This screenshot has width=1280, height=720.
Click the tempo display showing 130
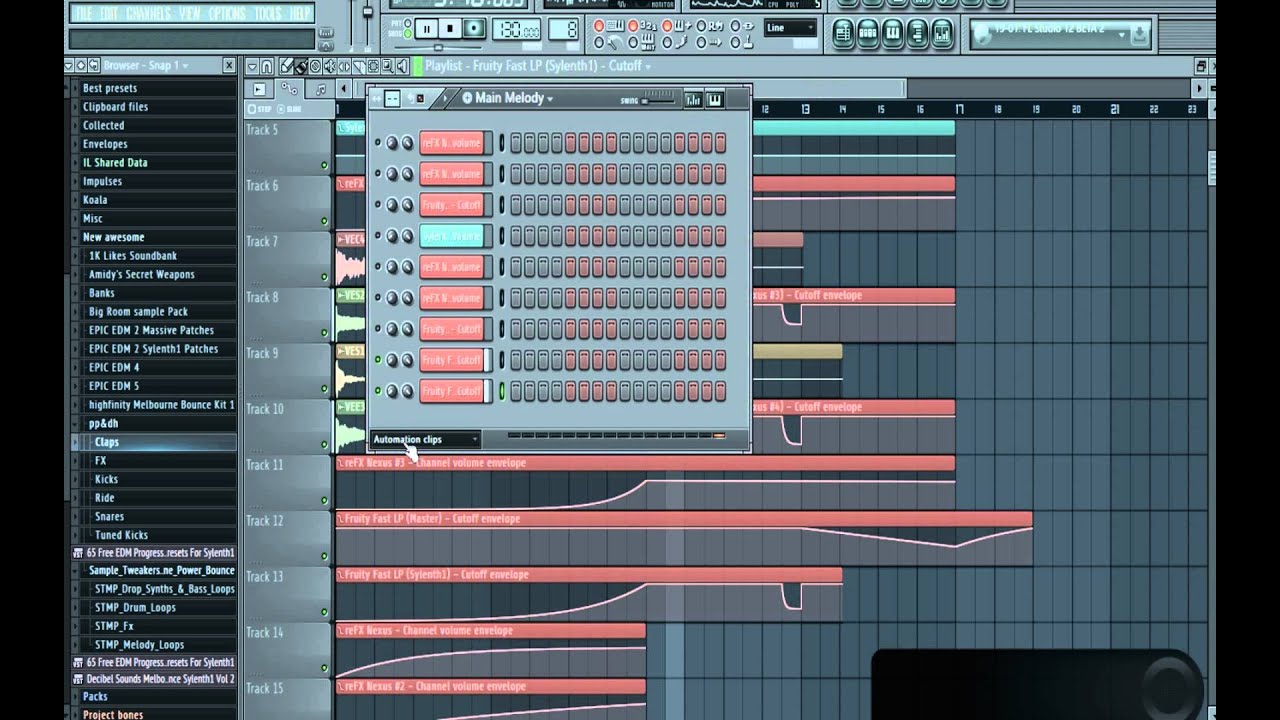[x=516, y=29]
